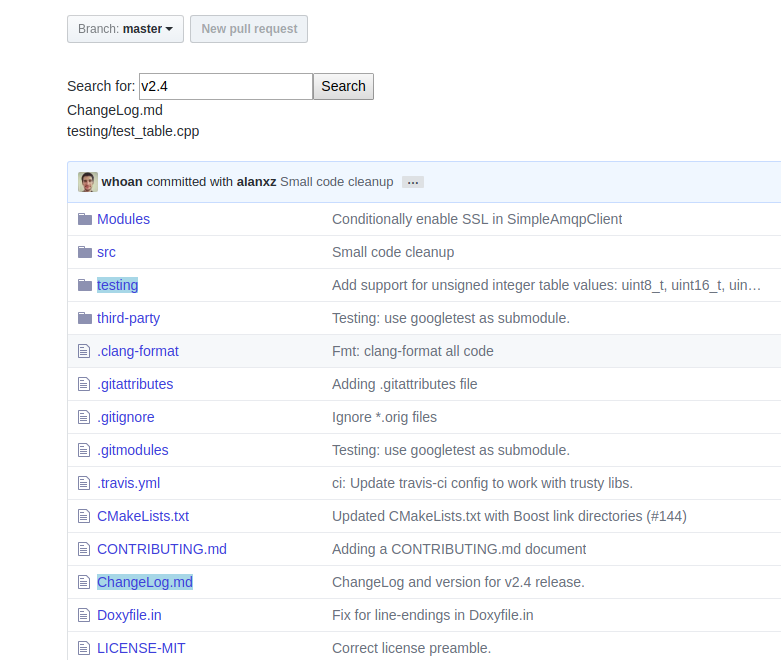Open the CMakeLists.txt file link
Screen dimensions: 781x660
coord(143,516)
